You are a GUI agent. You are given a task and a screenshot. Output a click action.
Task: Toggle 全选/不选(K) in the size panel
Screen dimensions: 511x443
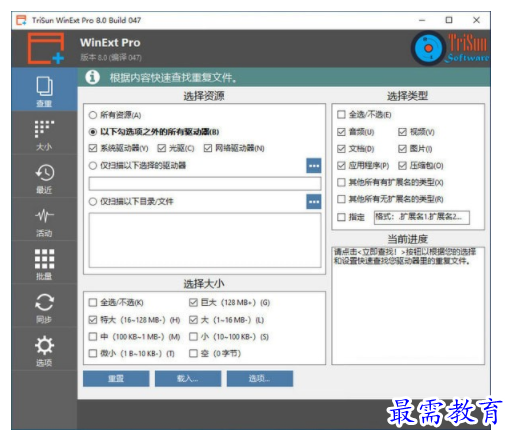116,303
